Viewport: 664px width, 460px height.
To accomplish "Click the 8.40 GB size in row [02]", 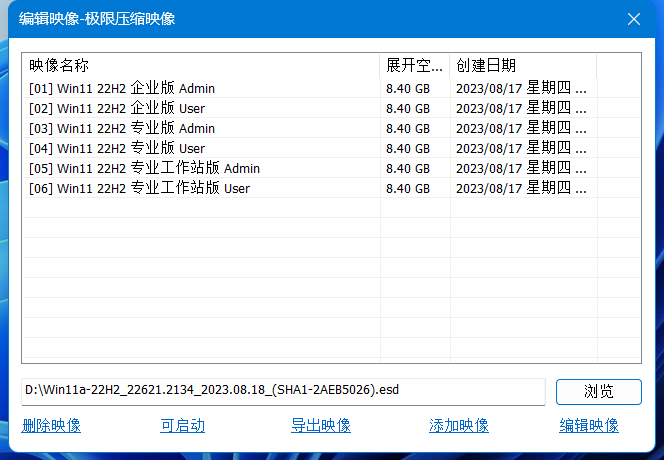I will 408,108.
